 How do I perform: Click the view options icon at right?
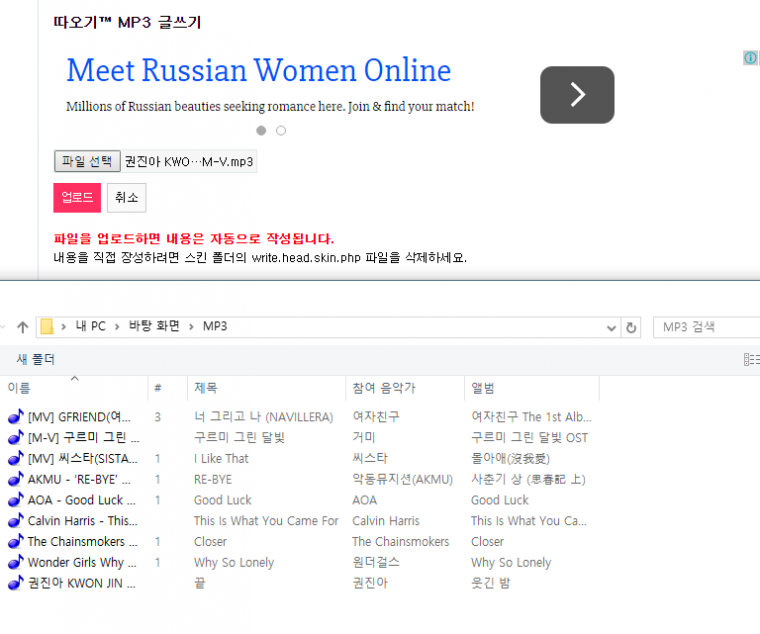tap(751, 359)
